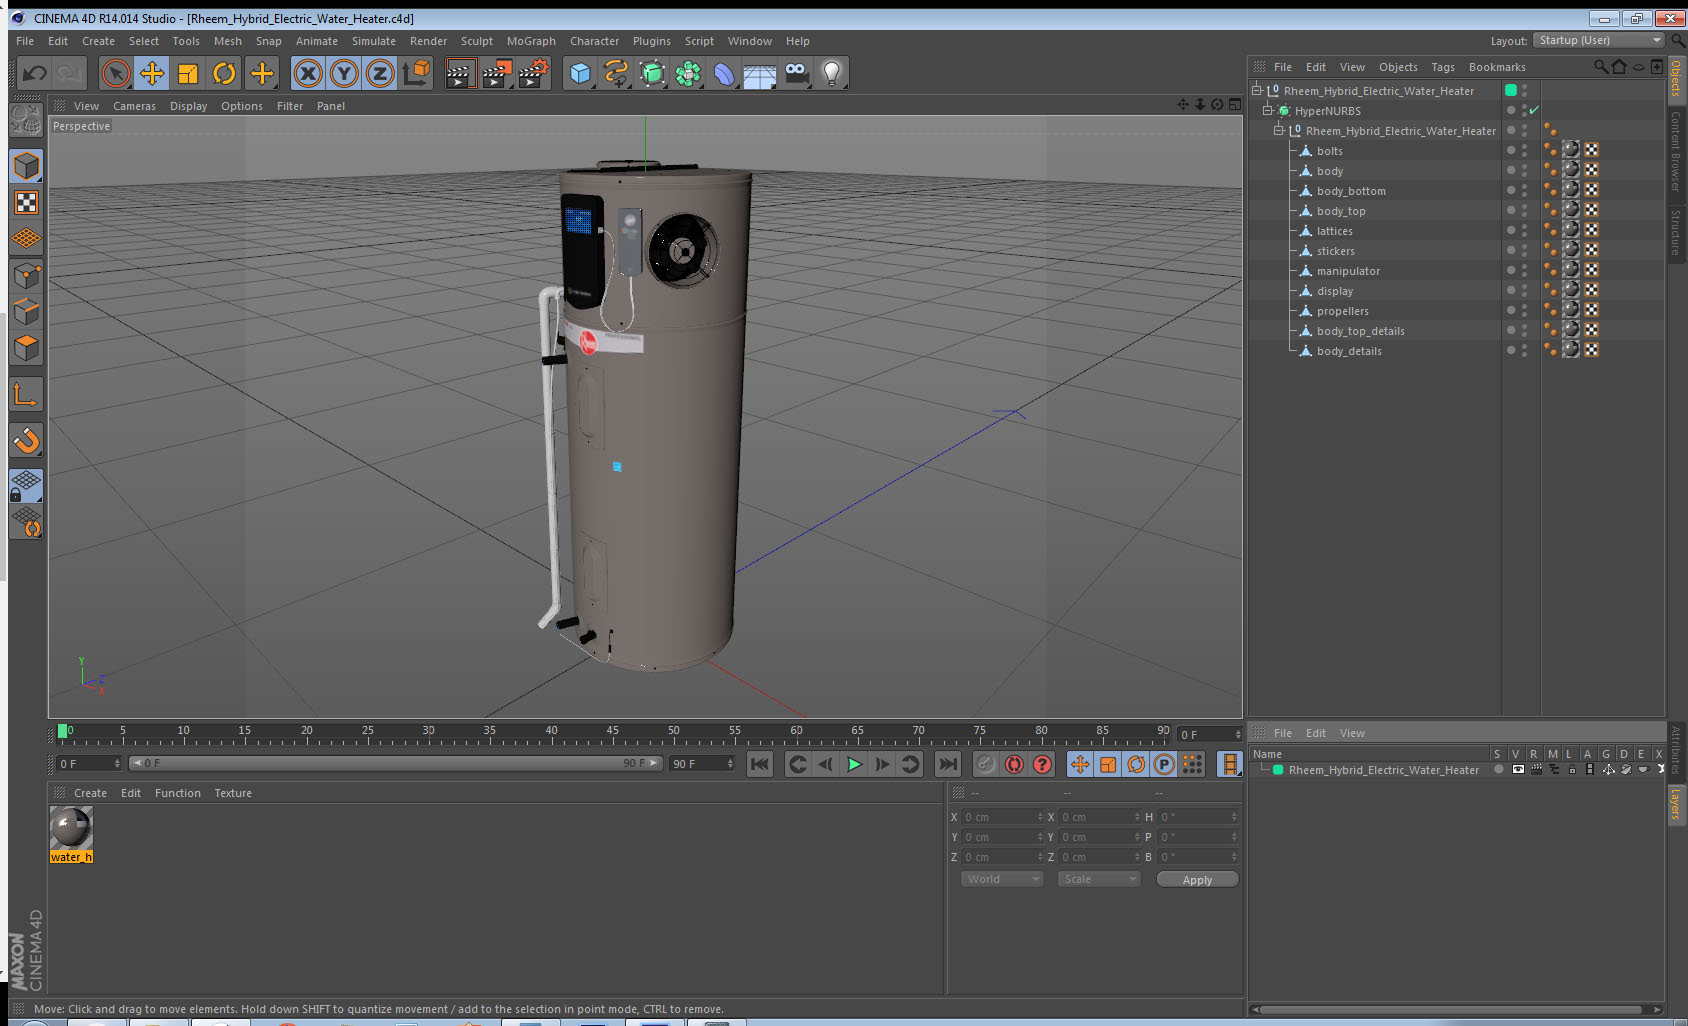Viewport: 1688px width, 1026px height.
Task: Click the coordinate system icon
Action: click(416, 73)
